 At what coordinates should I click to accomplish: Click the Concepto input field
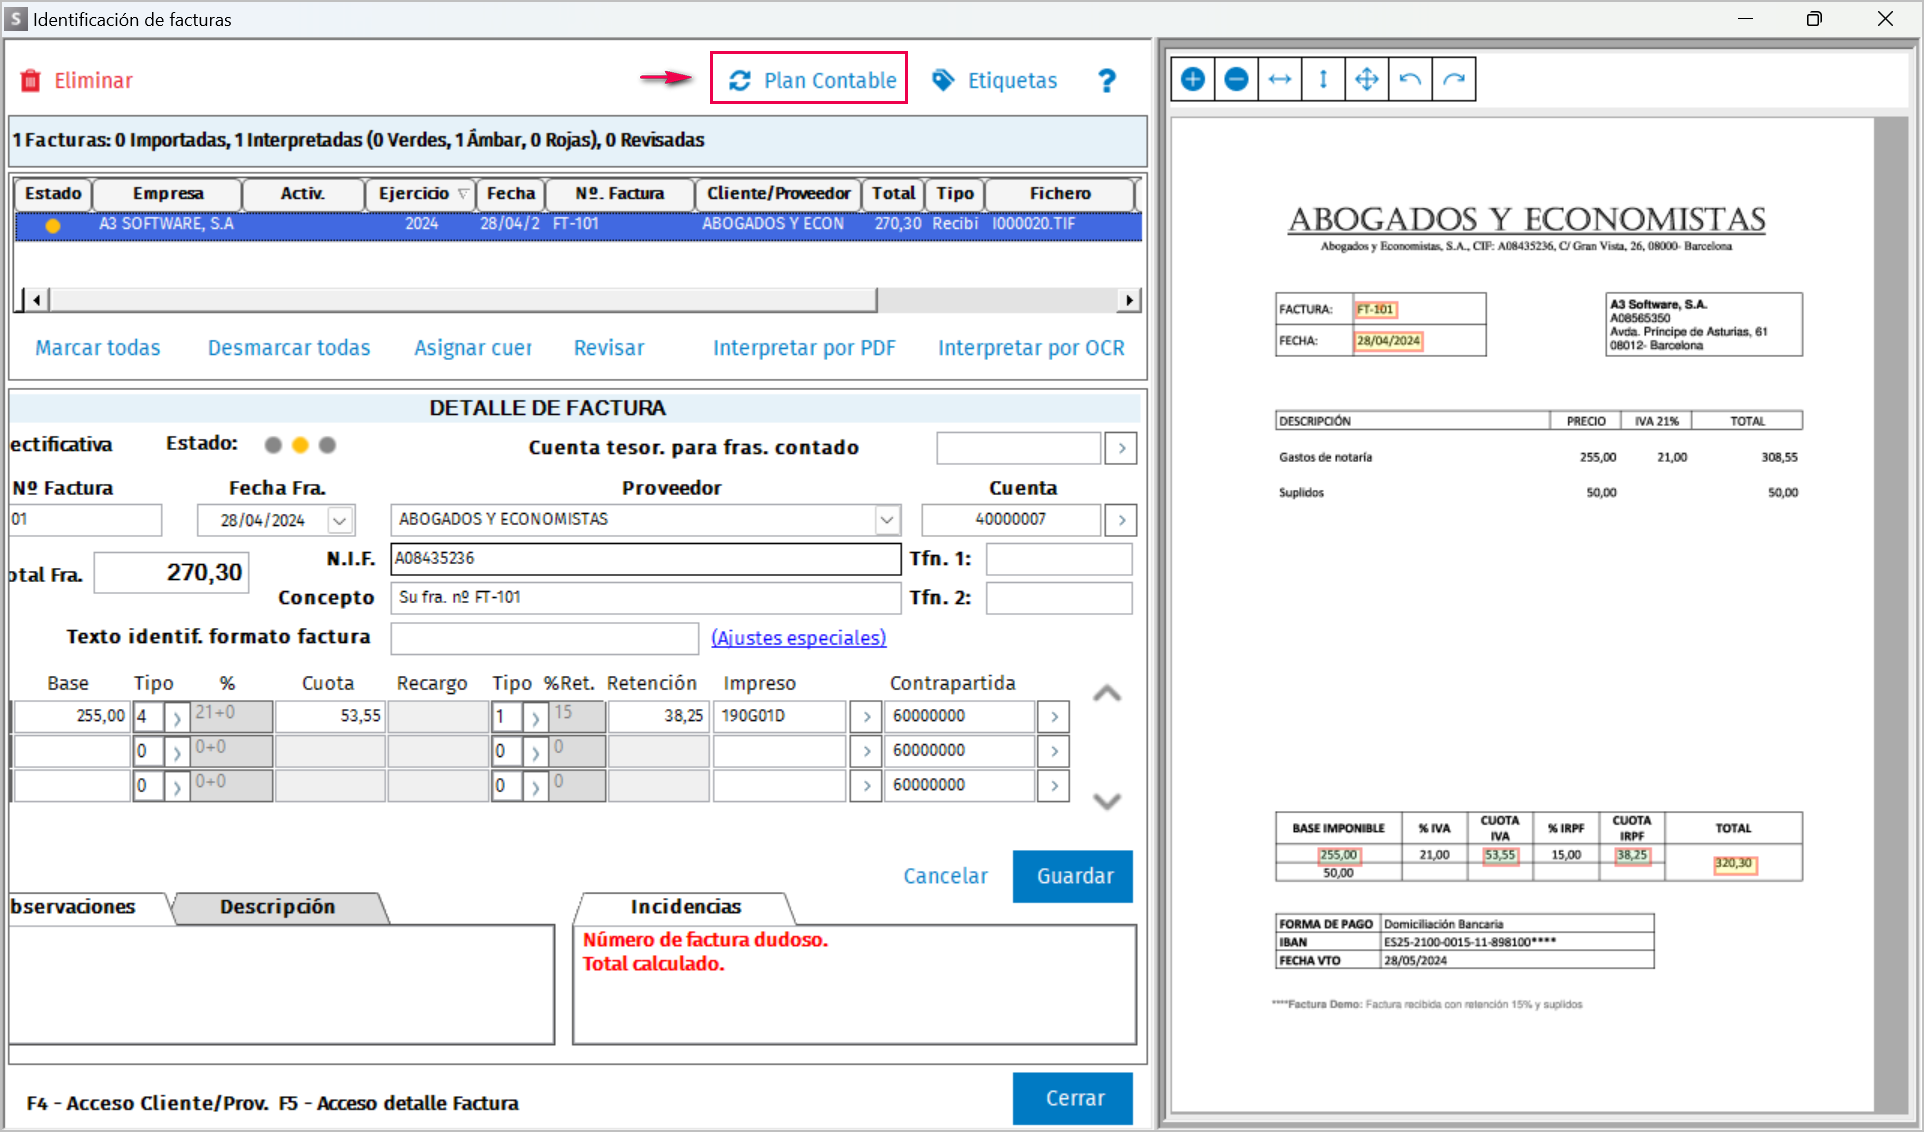[645, 598]
